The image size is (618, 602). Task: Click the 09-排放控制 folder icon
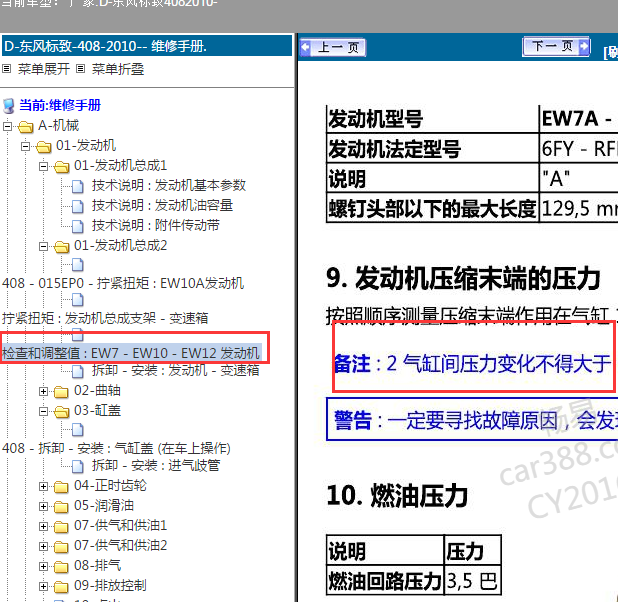(x=61, y=587)
